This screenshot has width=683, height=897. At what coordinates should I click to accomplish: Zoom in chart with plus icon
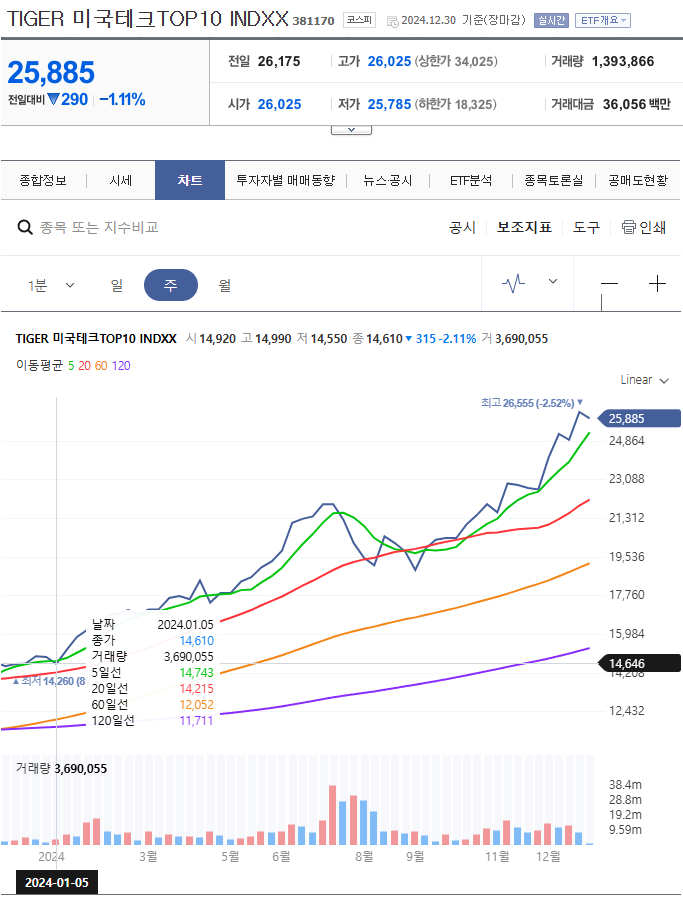coord(658,284)
